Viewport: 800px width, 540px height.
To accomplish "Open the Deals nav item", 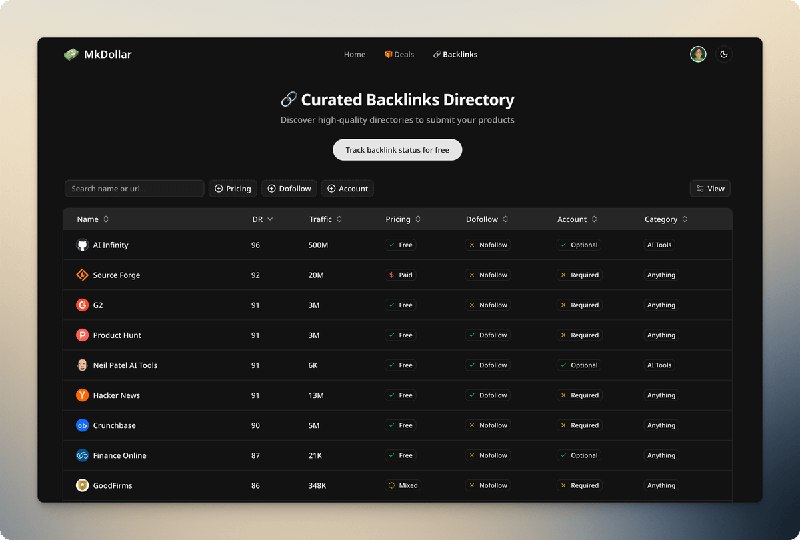I will pos(399,54).
